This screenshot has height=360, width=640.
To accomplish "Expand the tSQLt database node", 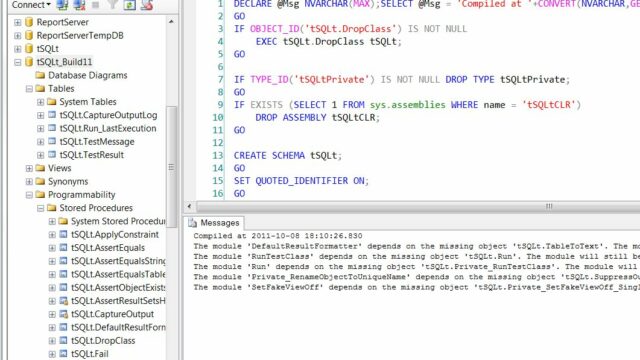I will (x=18, y=49).
